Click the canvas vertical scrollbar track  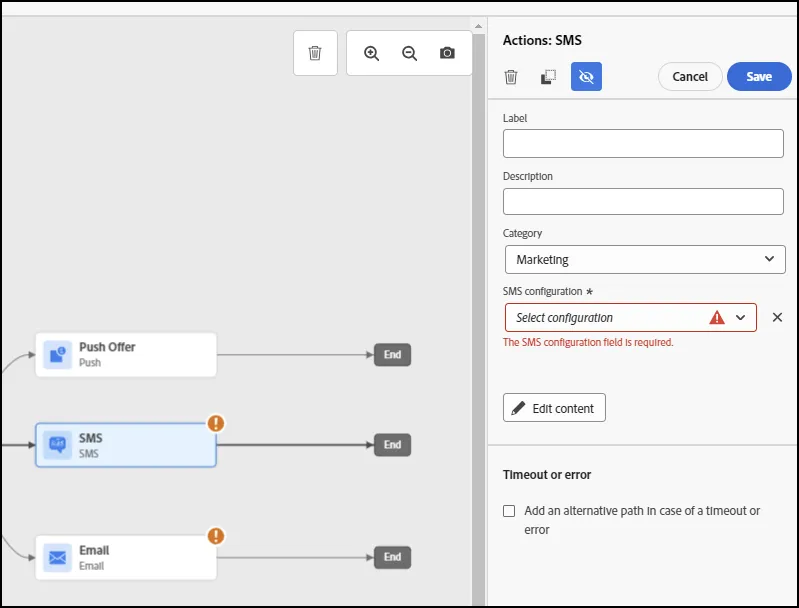pyautogui.click(x=478, y=320)
